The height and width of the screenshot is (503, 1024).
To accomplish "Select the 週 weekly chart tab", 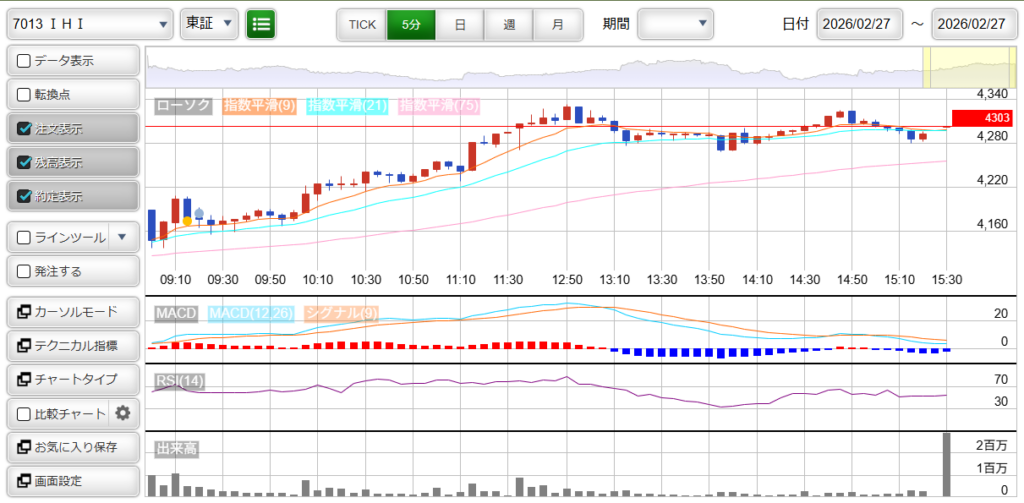I will coord(509,24).
